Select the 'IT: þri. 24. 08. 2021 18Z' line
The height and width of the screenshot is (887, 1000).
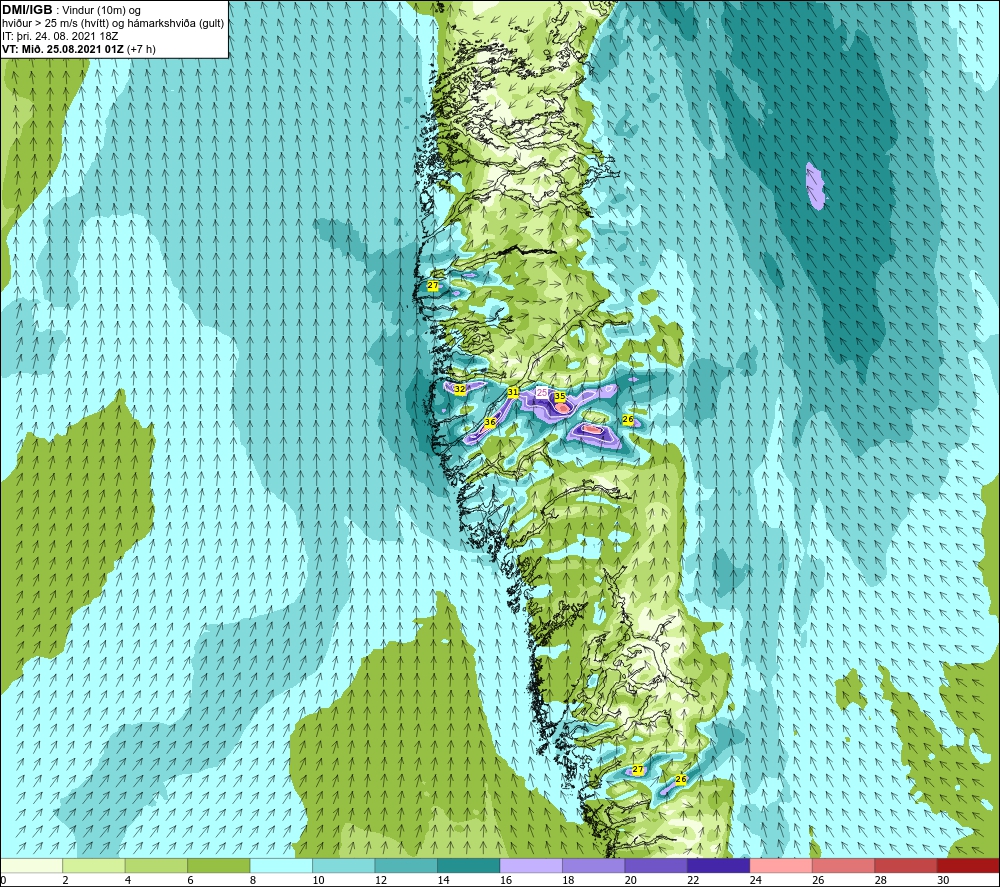point(60,36)
